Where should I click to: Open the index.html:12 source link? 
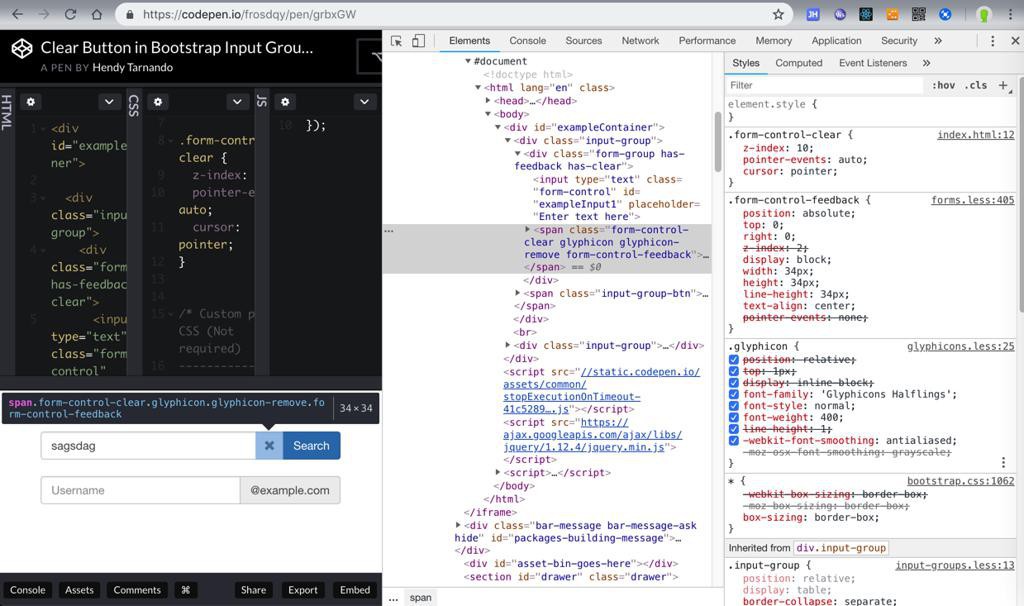coord(976,135)
